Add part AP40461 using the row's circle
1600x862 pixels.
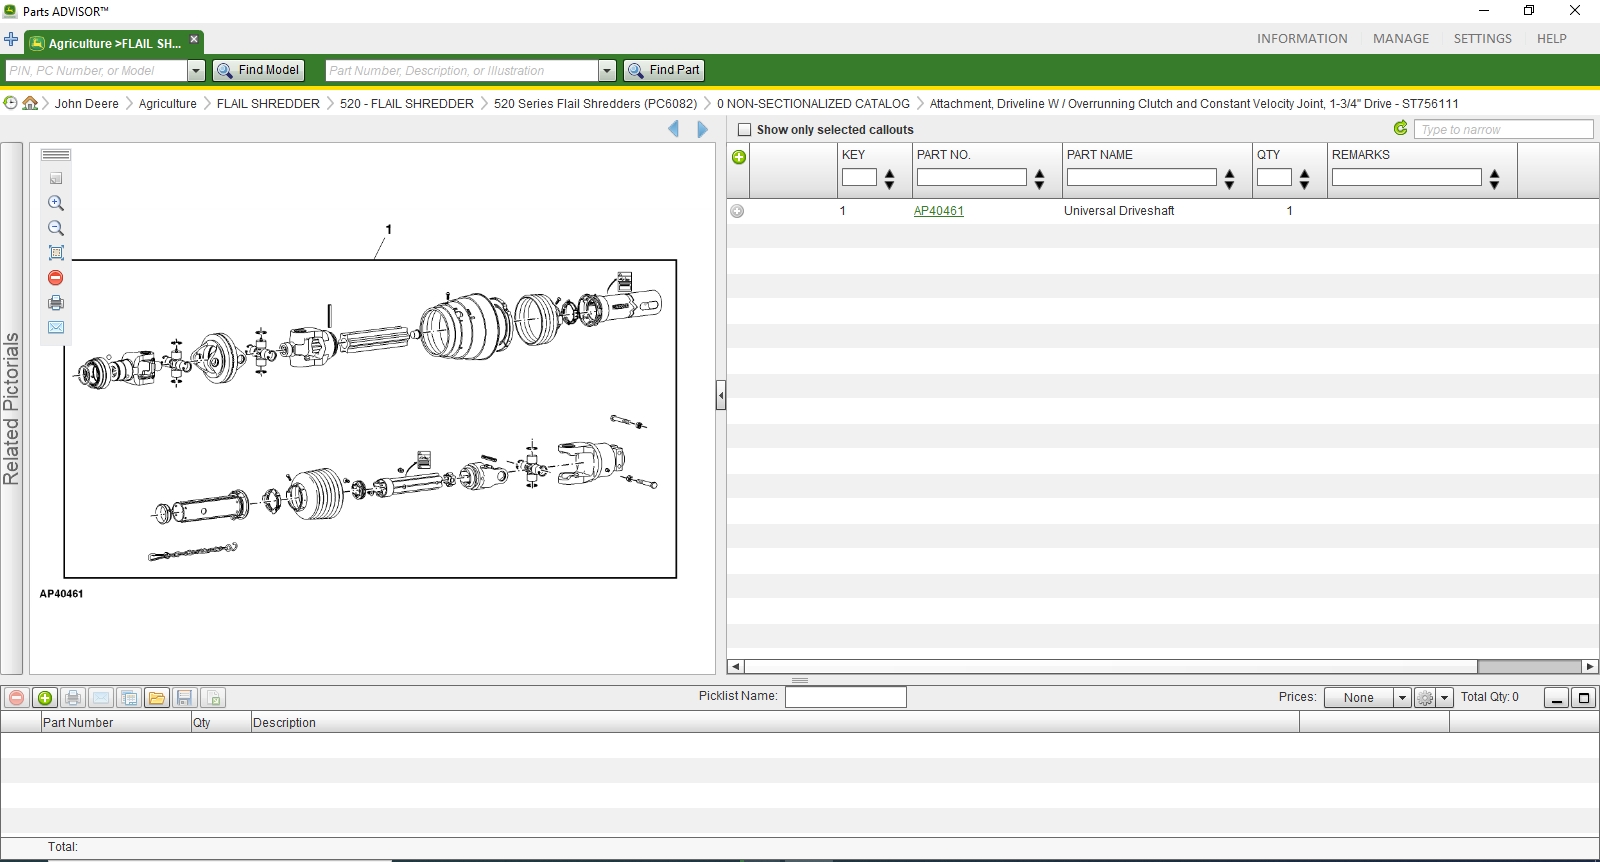click(x=737, y=211)
